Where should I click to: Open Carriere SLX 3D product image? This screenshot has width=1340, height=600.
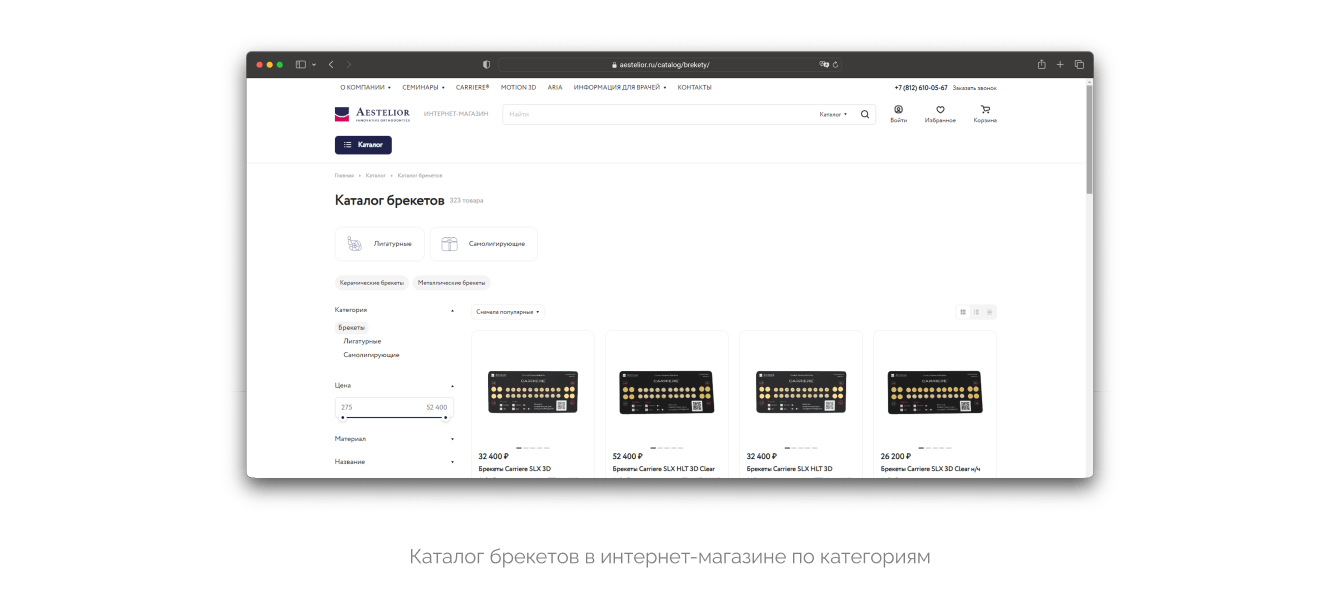533,392
